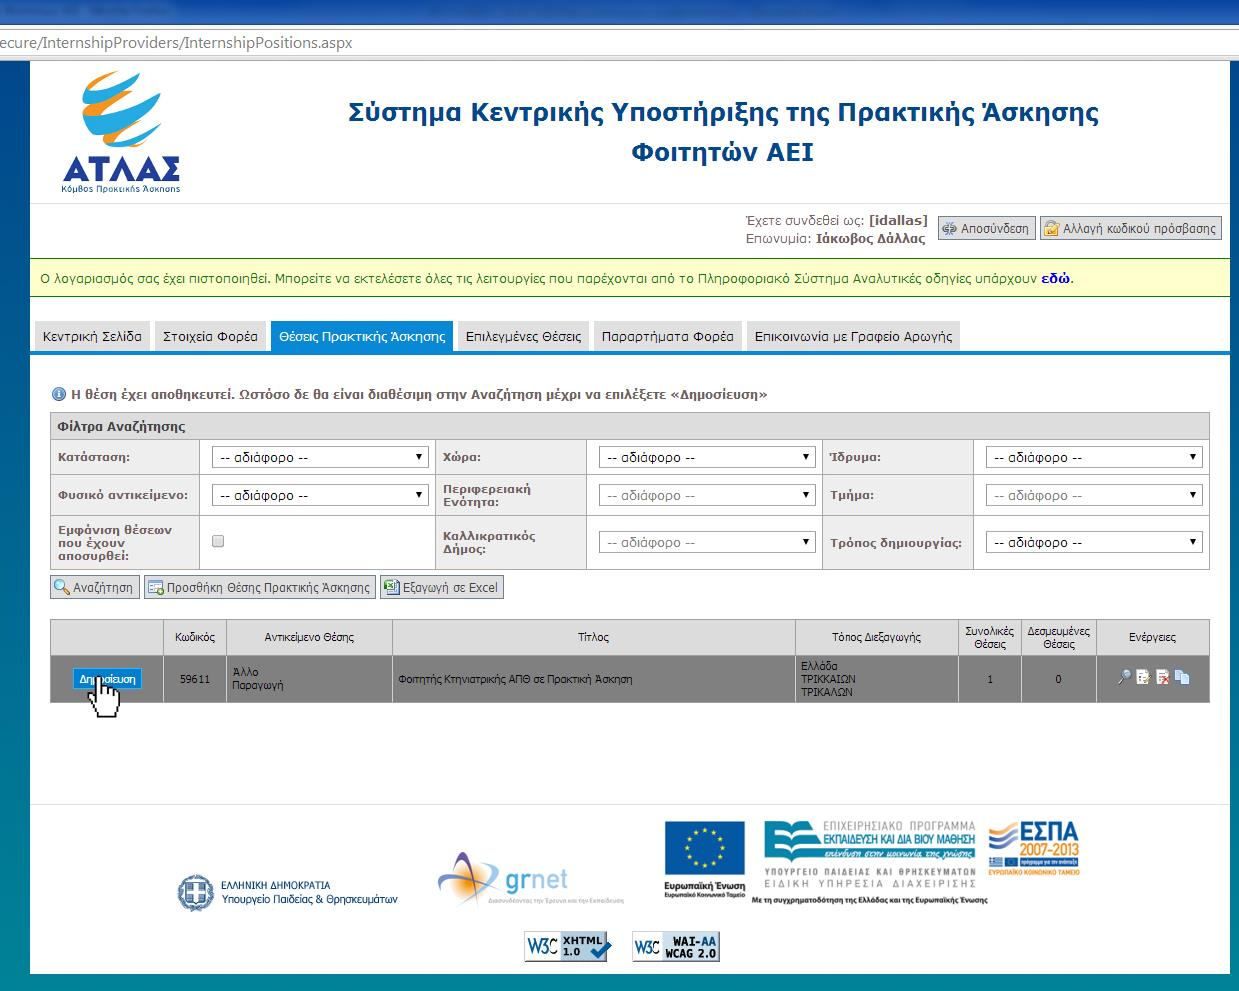The height and width of the screenshot is (991, 1239).
Task: Click the grnet logo in footer
Action: [530, 880]
